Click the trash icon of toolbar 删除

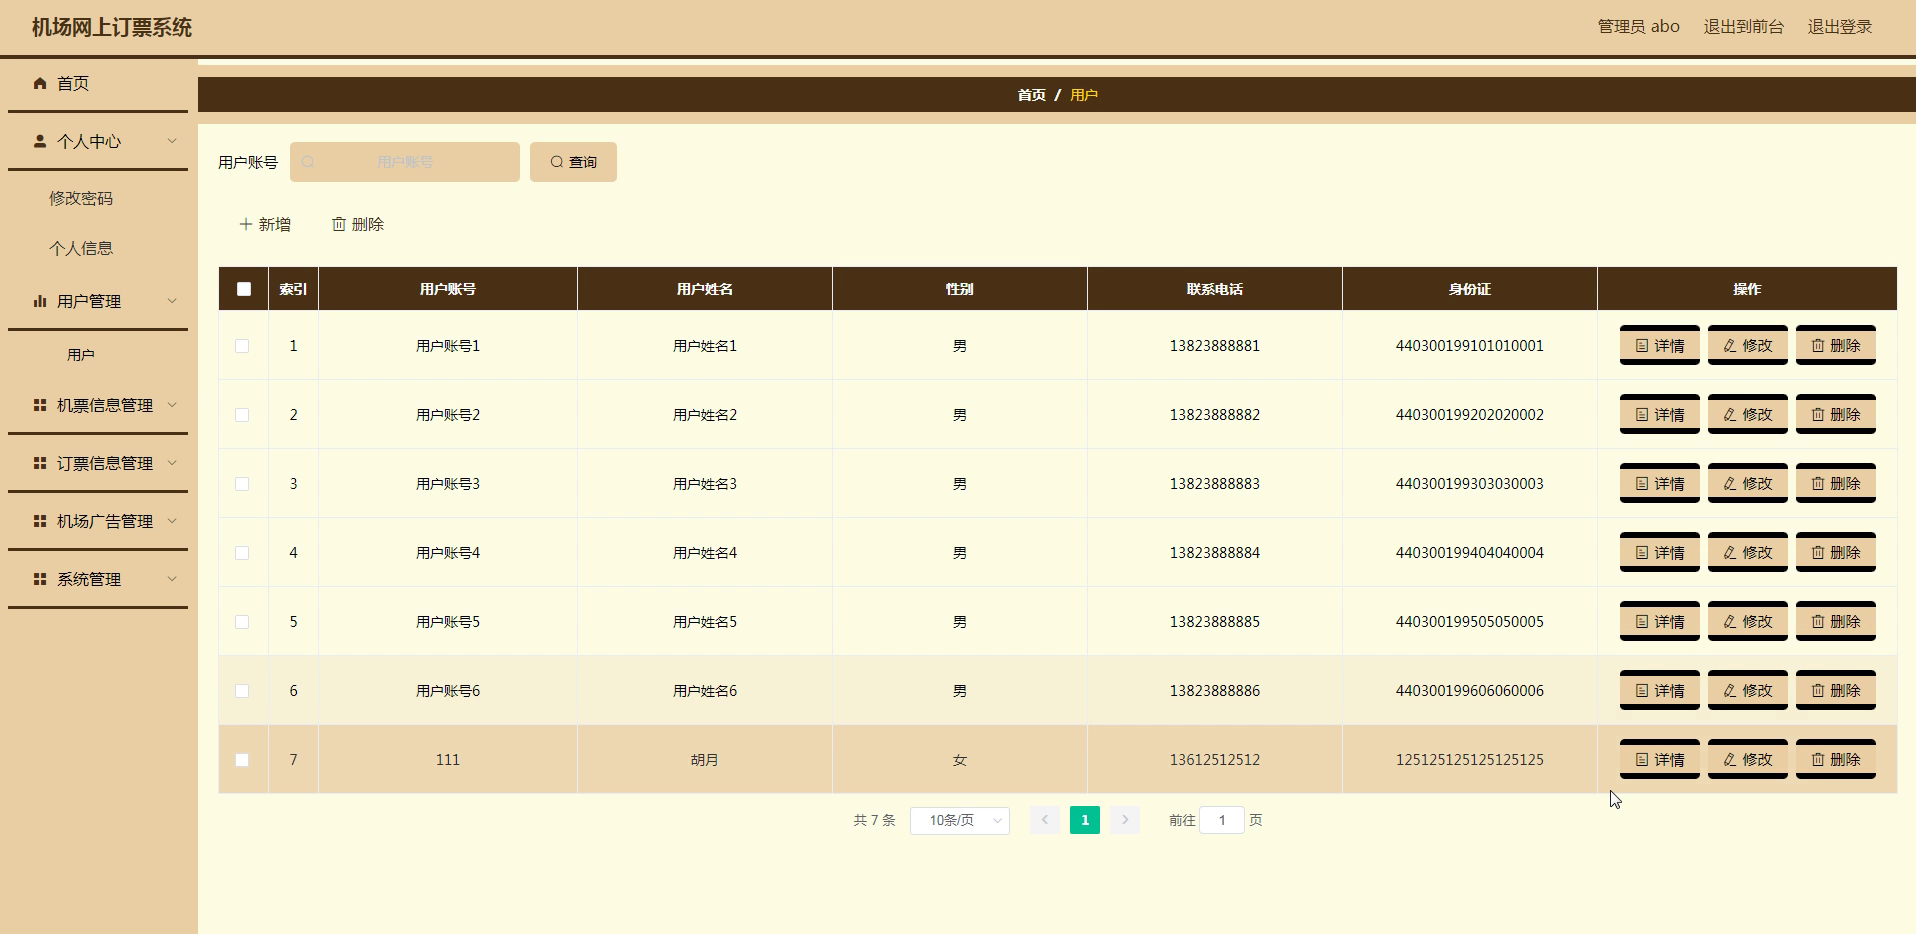point(339,224)
